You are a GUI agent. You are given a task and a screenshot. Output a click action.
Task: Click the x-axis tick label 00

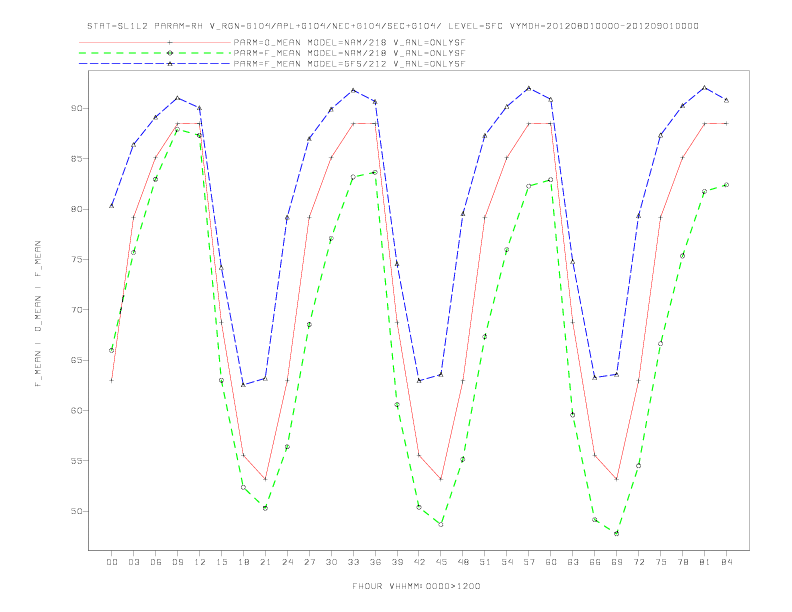tap(112, 562)
